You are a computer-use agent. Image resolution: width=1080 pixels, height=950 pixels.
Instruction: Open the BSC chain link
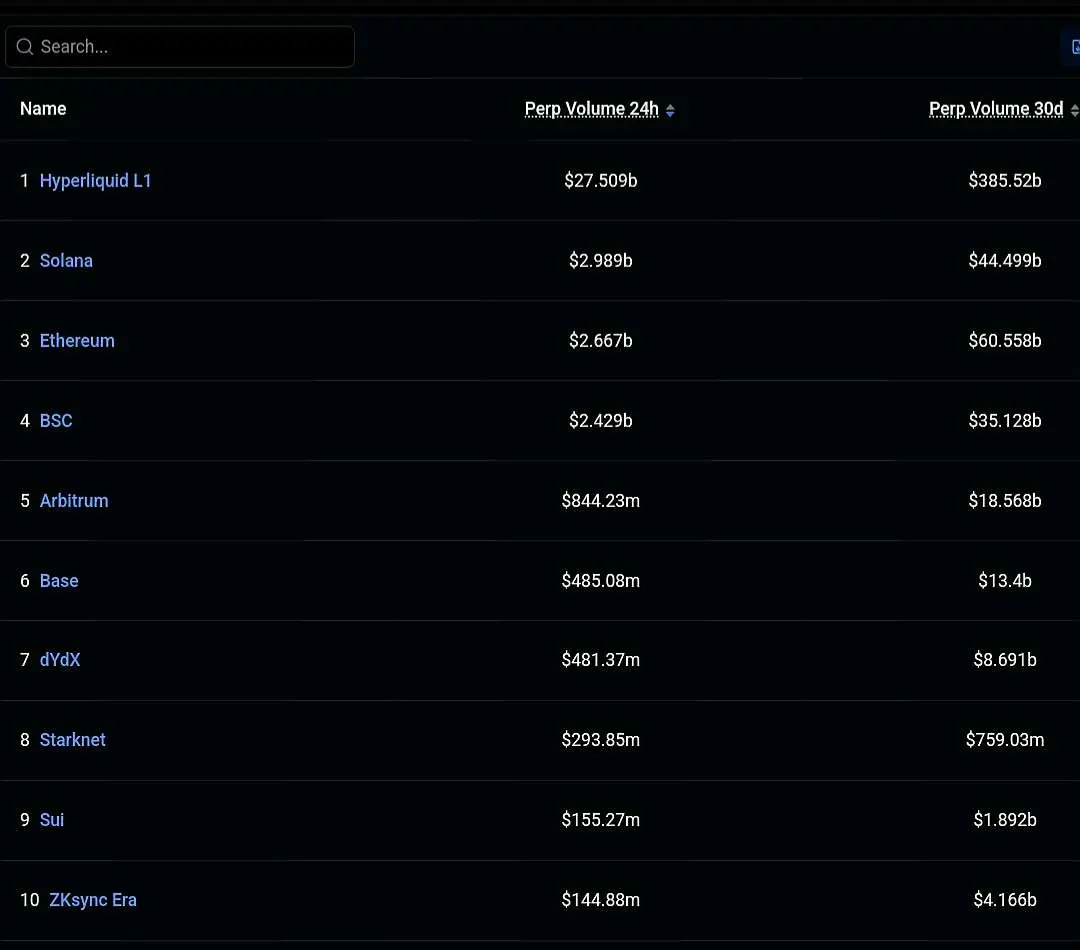(x=56, y=420)
